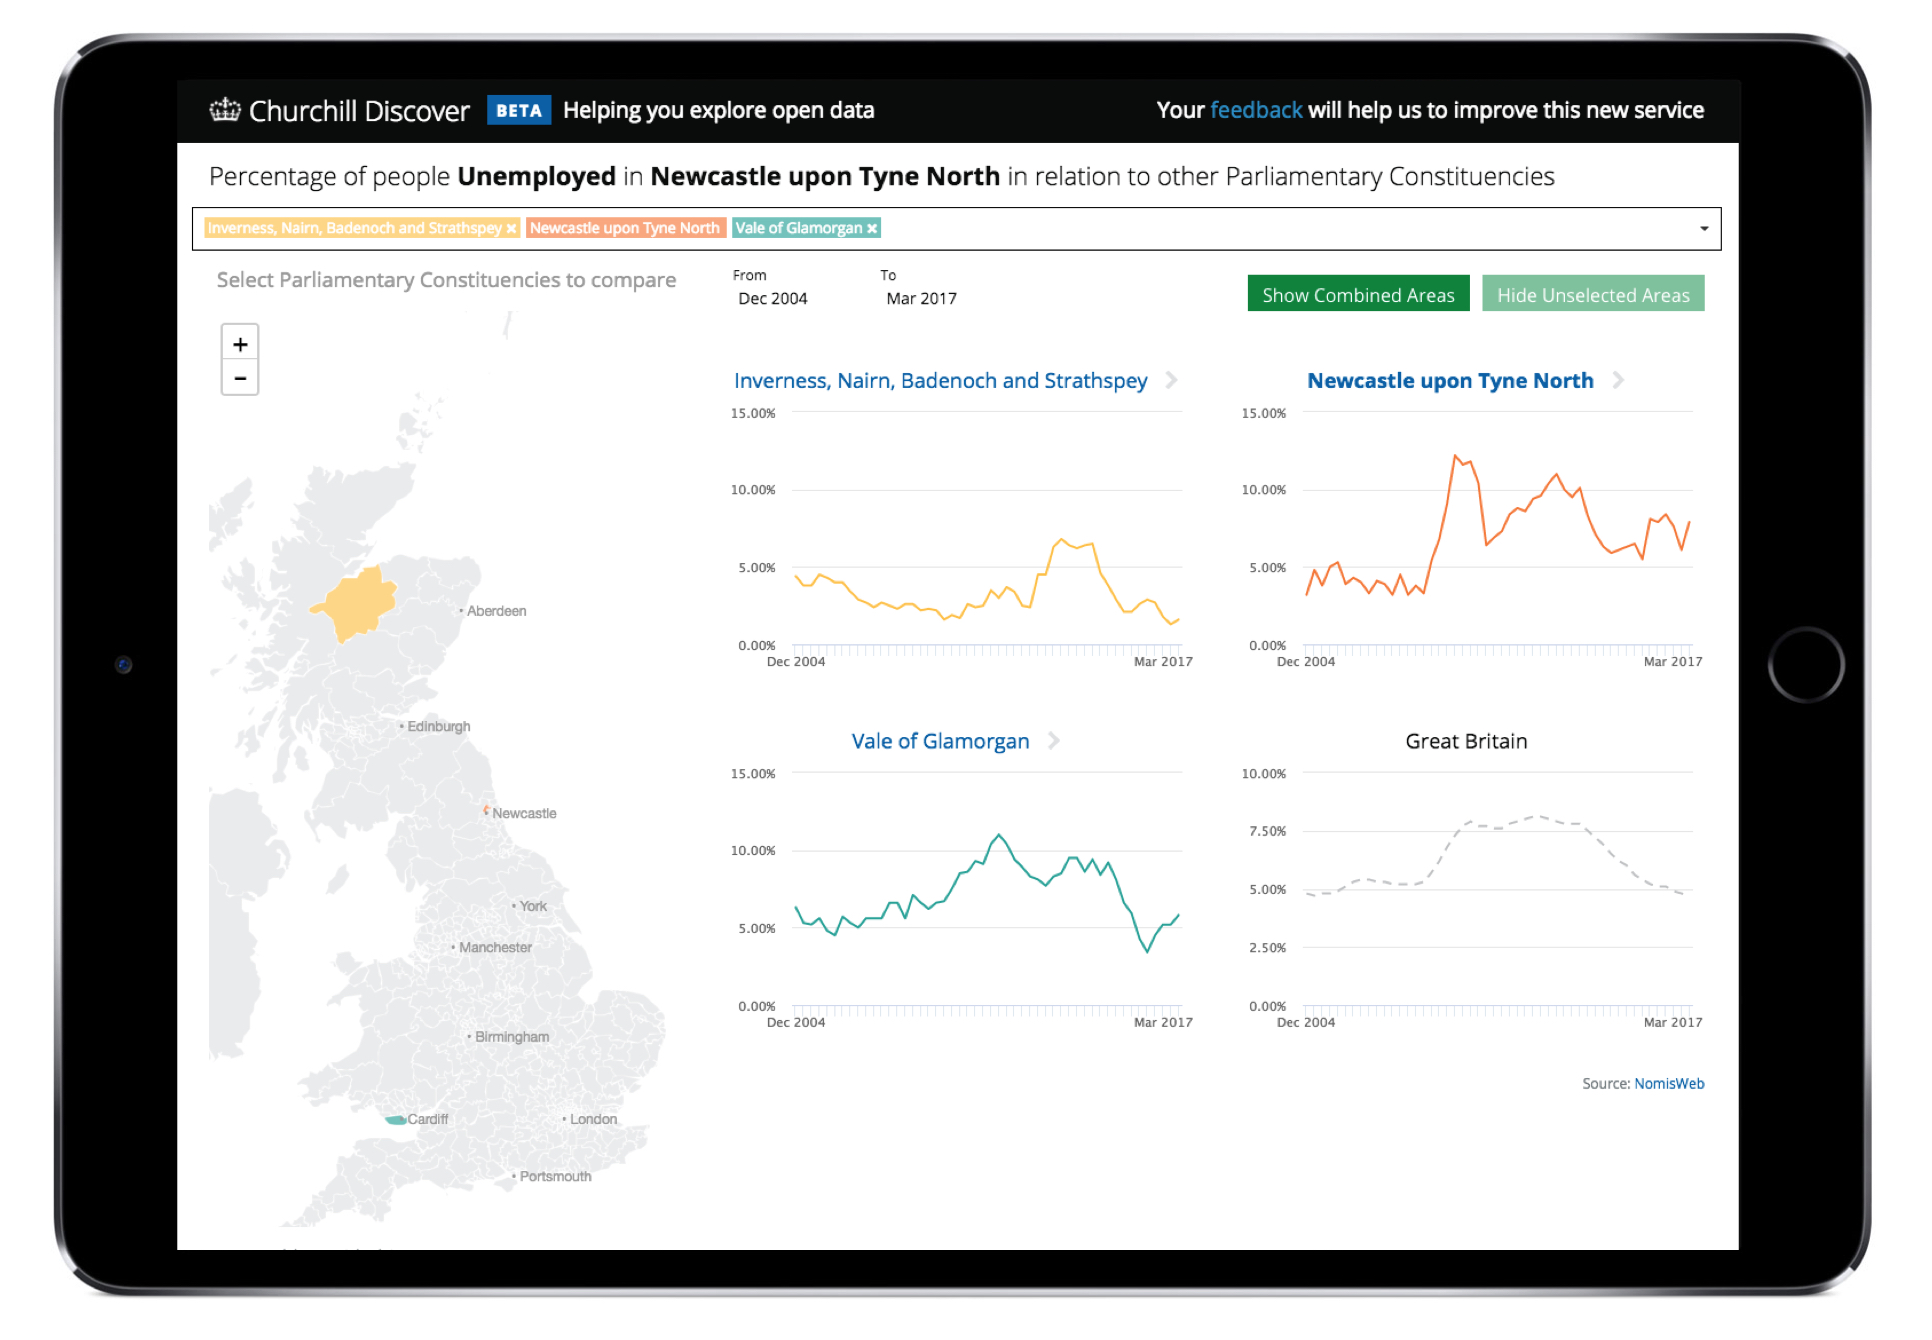
Task: Zoom out of the map with the minus control
Action: (x=240, y=378)
